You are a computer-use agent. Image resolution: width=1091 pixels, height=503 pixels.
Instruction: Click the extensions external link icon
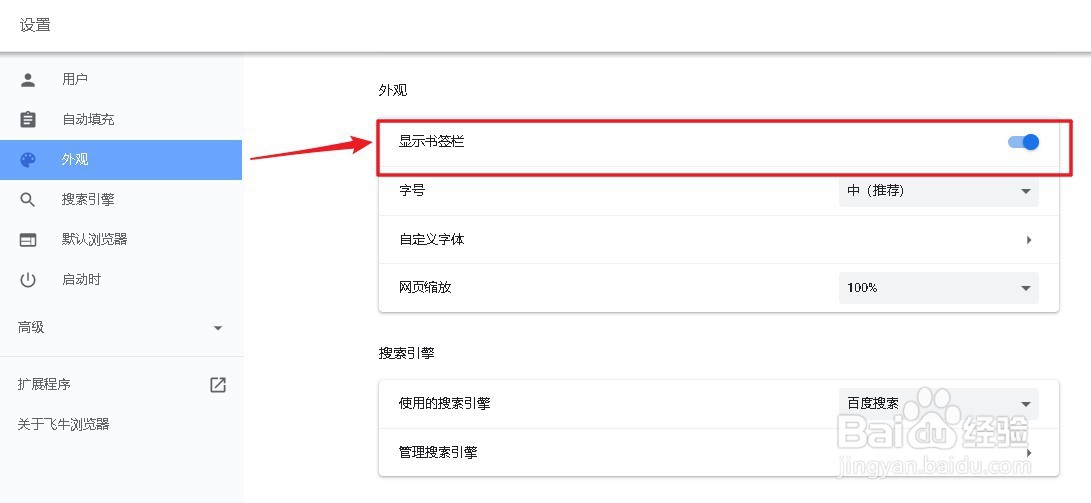[x=217, y=384]
